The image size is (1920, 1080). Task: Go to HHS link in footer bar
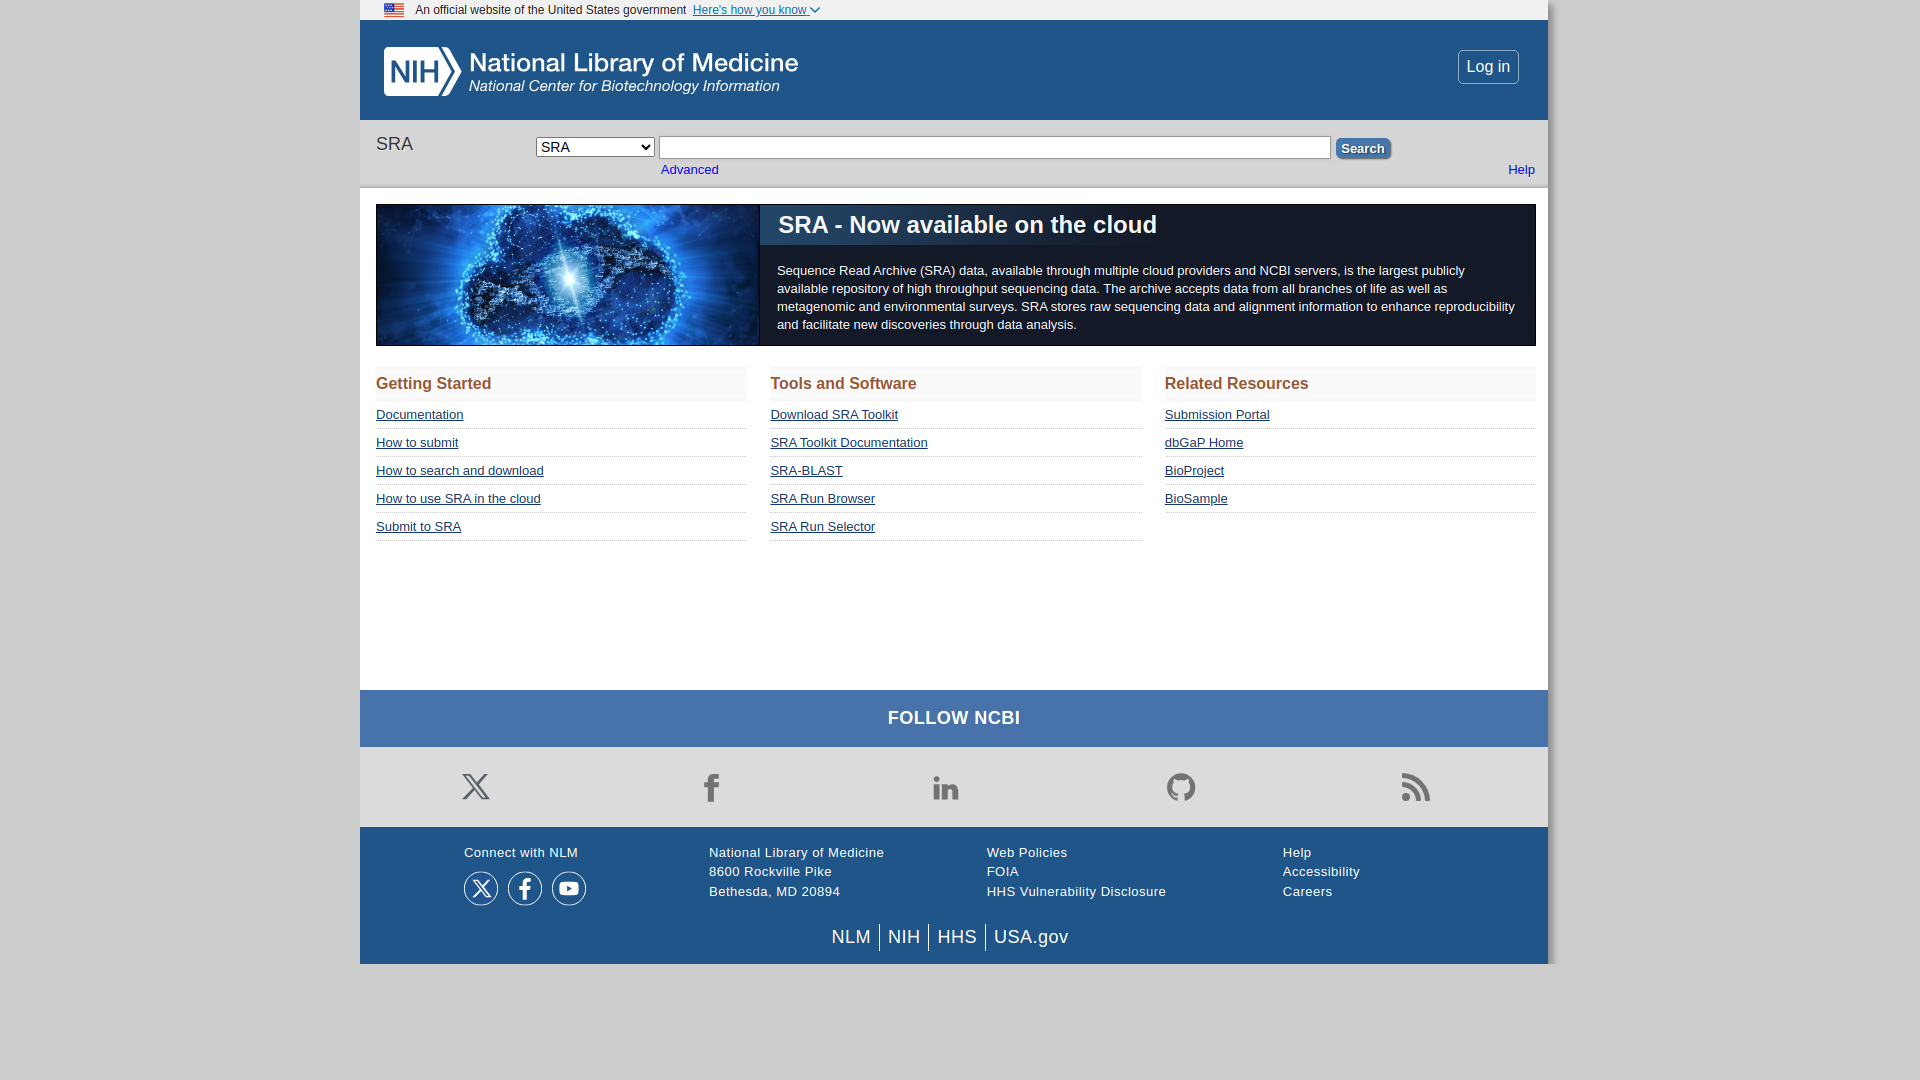(x=957, y=937)
